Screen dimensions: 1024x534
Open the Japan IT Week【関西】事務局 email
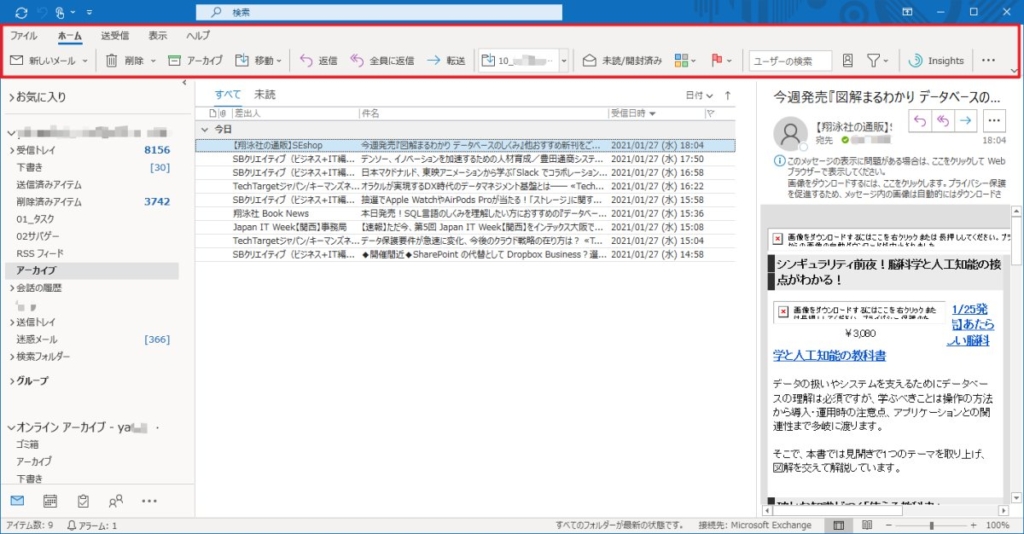(465, 227)
